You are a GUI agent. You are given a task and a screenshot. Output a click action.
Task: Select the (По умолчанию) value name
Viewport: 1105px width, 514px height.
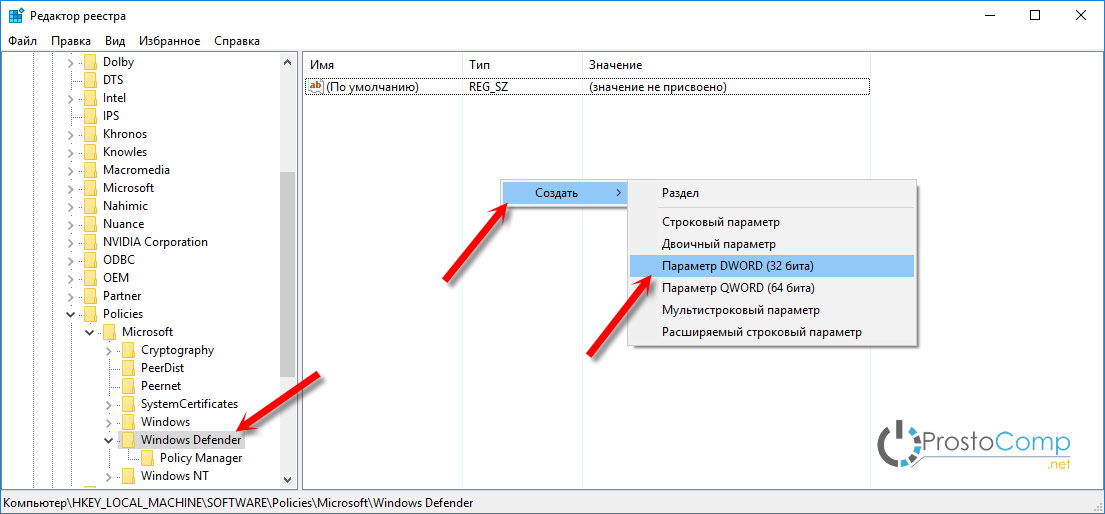tap(372, 87)
